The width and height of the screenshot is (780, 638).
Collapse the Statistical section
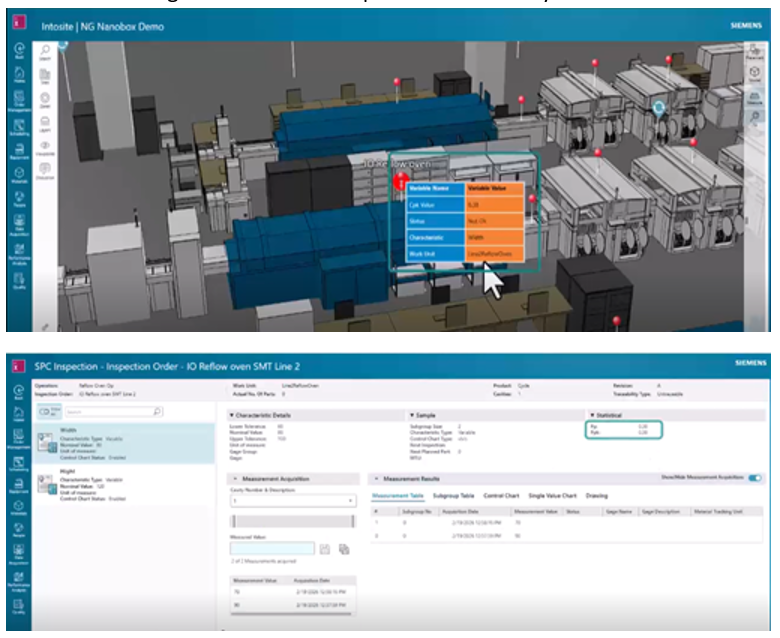pyautogui.click(x=592, y=415)
